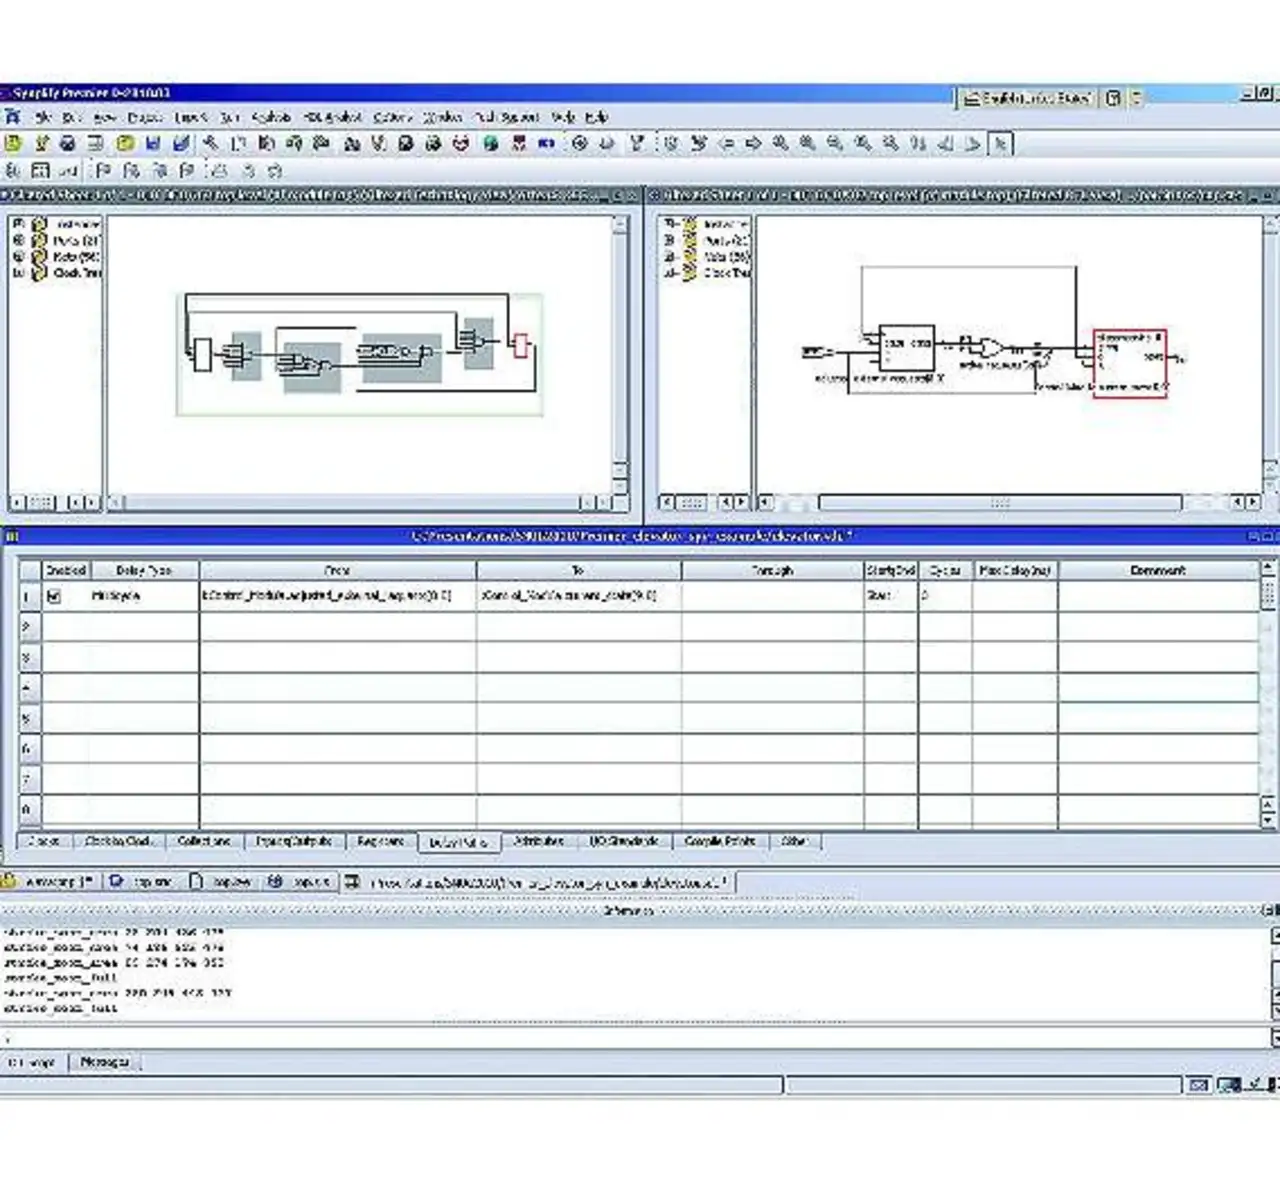
Task: Click the right schematic horizontal scrollbar
Action: (1000, 502)
